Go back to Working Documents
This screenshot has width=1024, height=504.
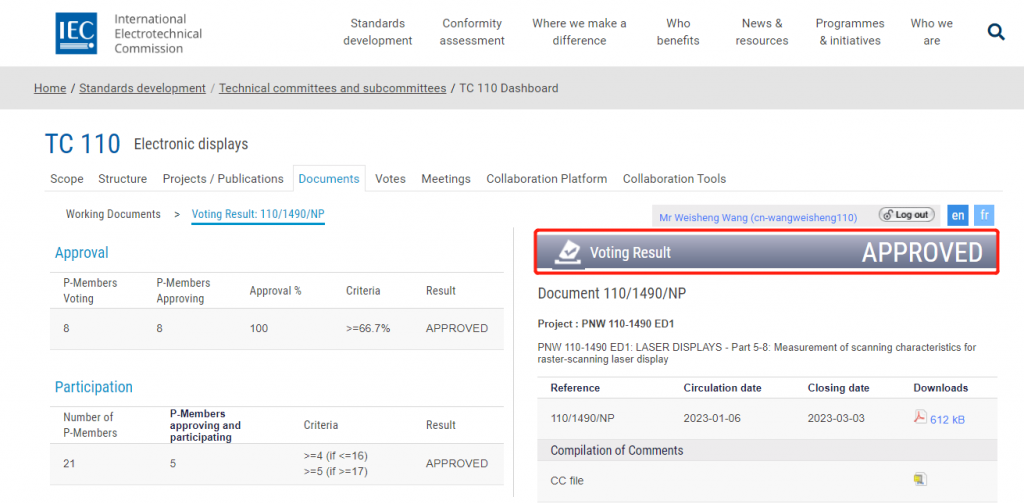tap(113, 214)
